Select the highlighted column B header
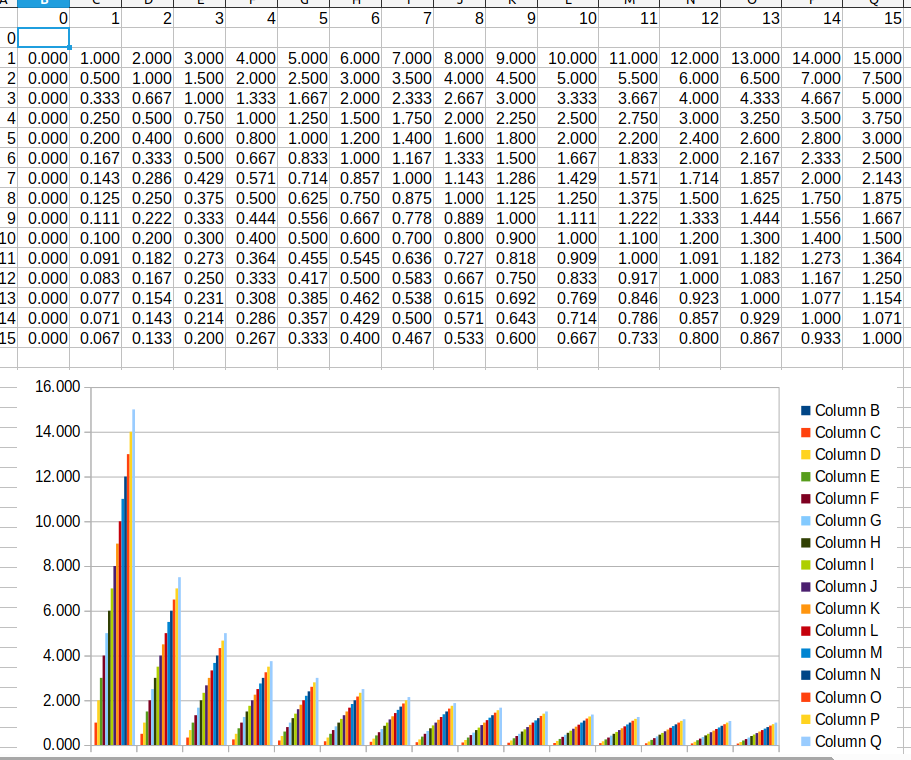Screen dimensions: 911x760 (43, 4)
